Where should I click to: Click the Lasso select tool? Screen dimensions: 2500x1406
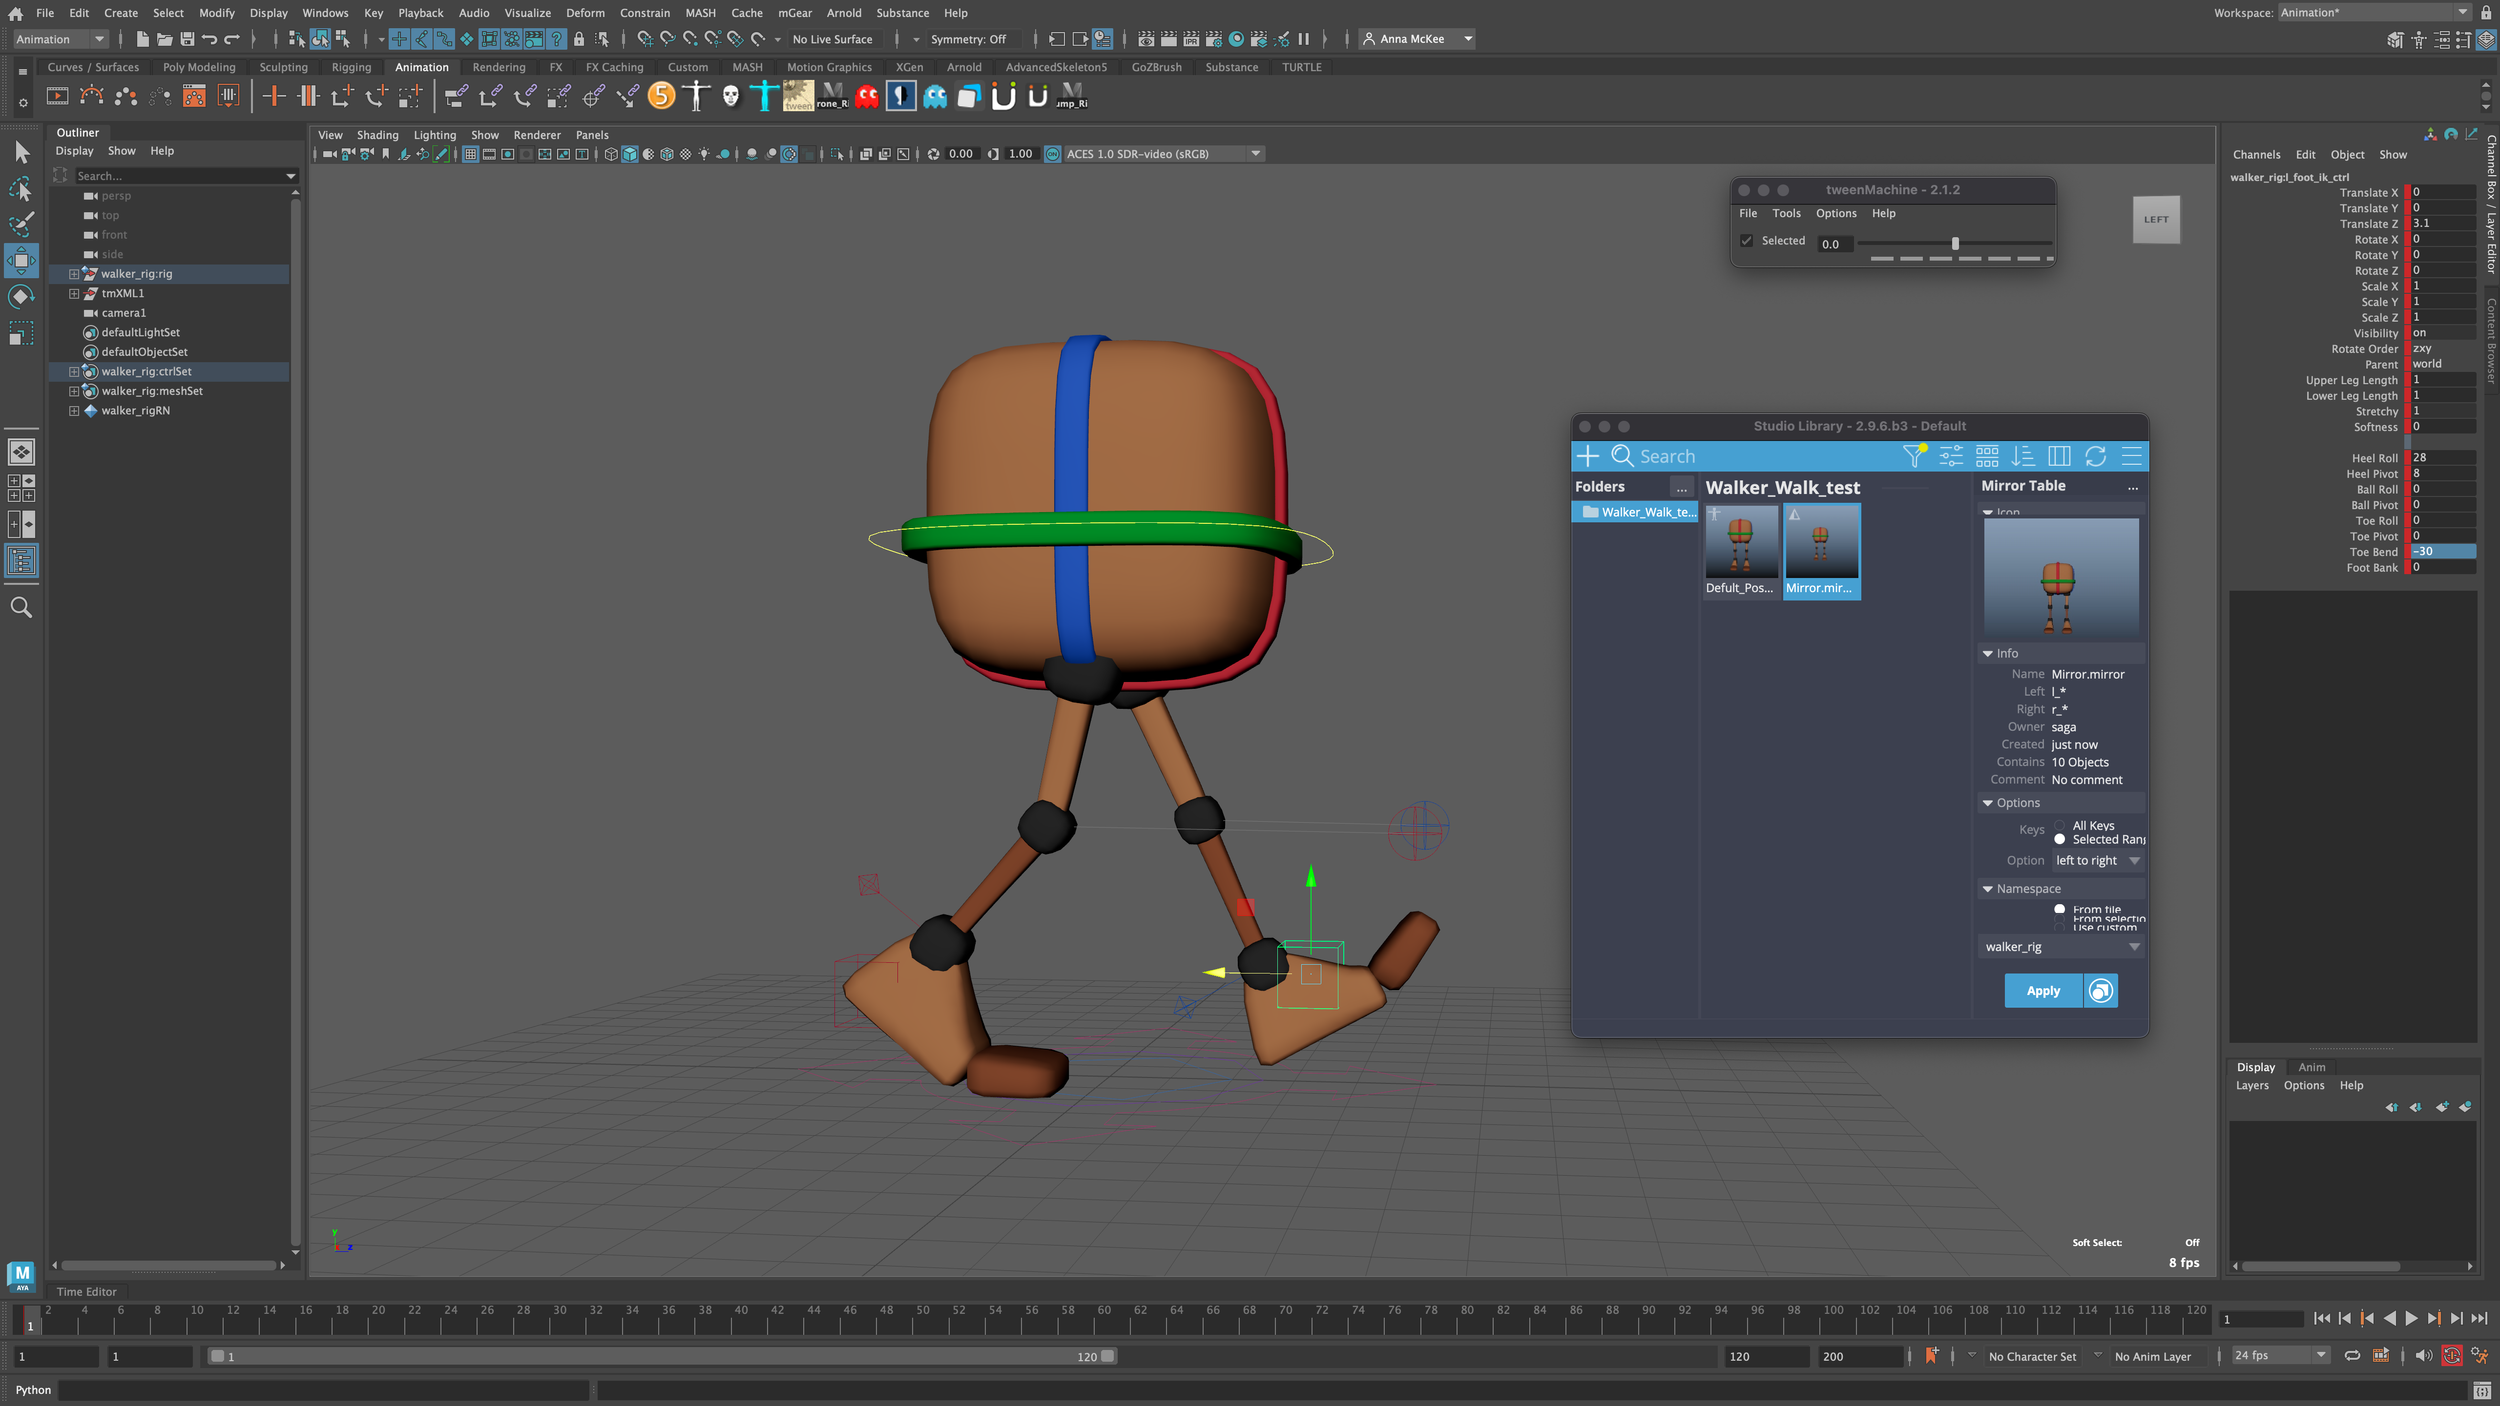(21, 189)
